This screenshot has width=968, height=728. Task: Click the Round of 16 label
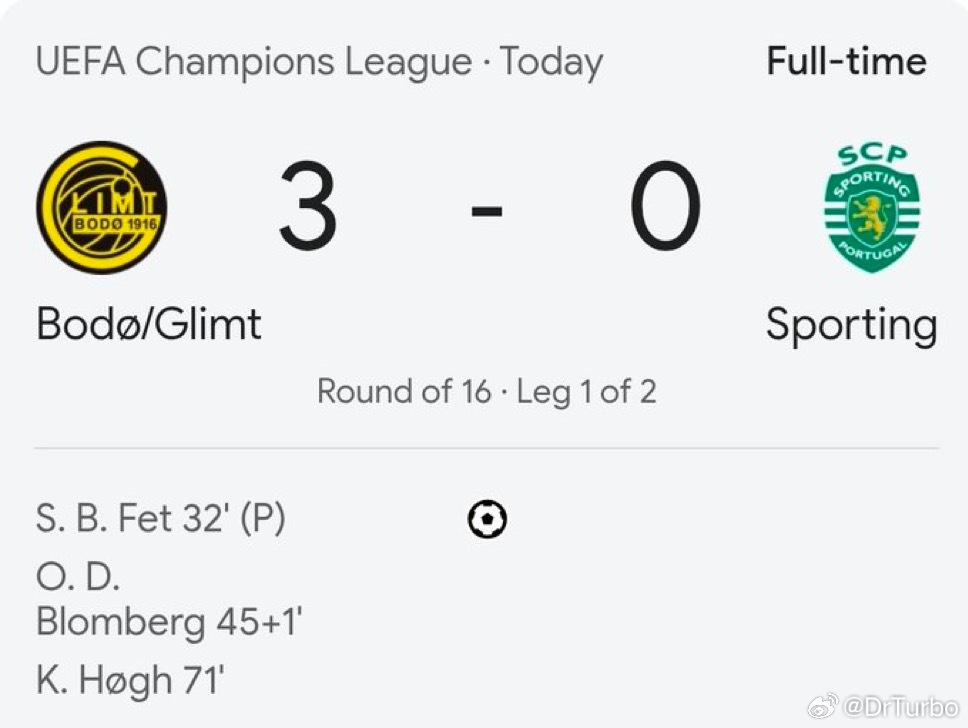click(x=403, y=391)
